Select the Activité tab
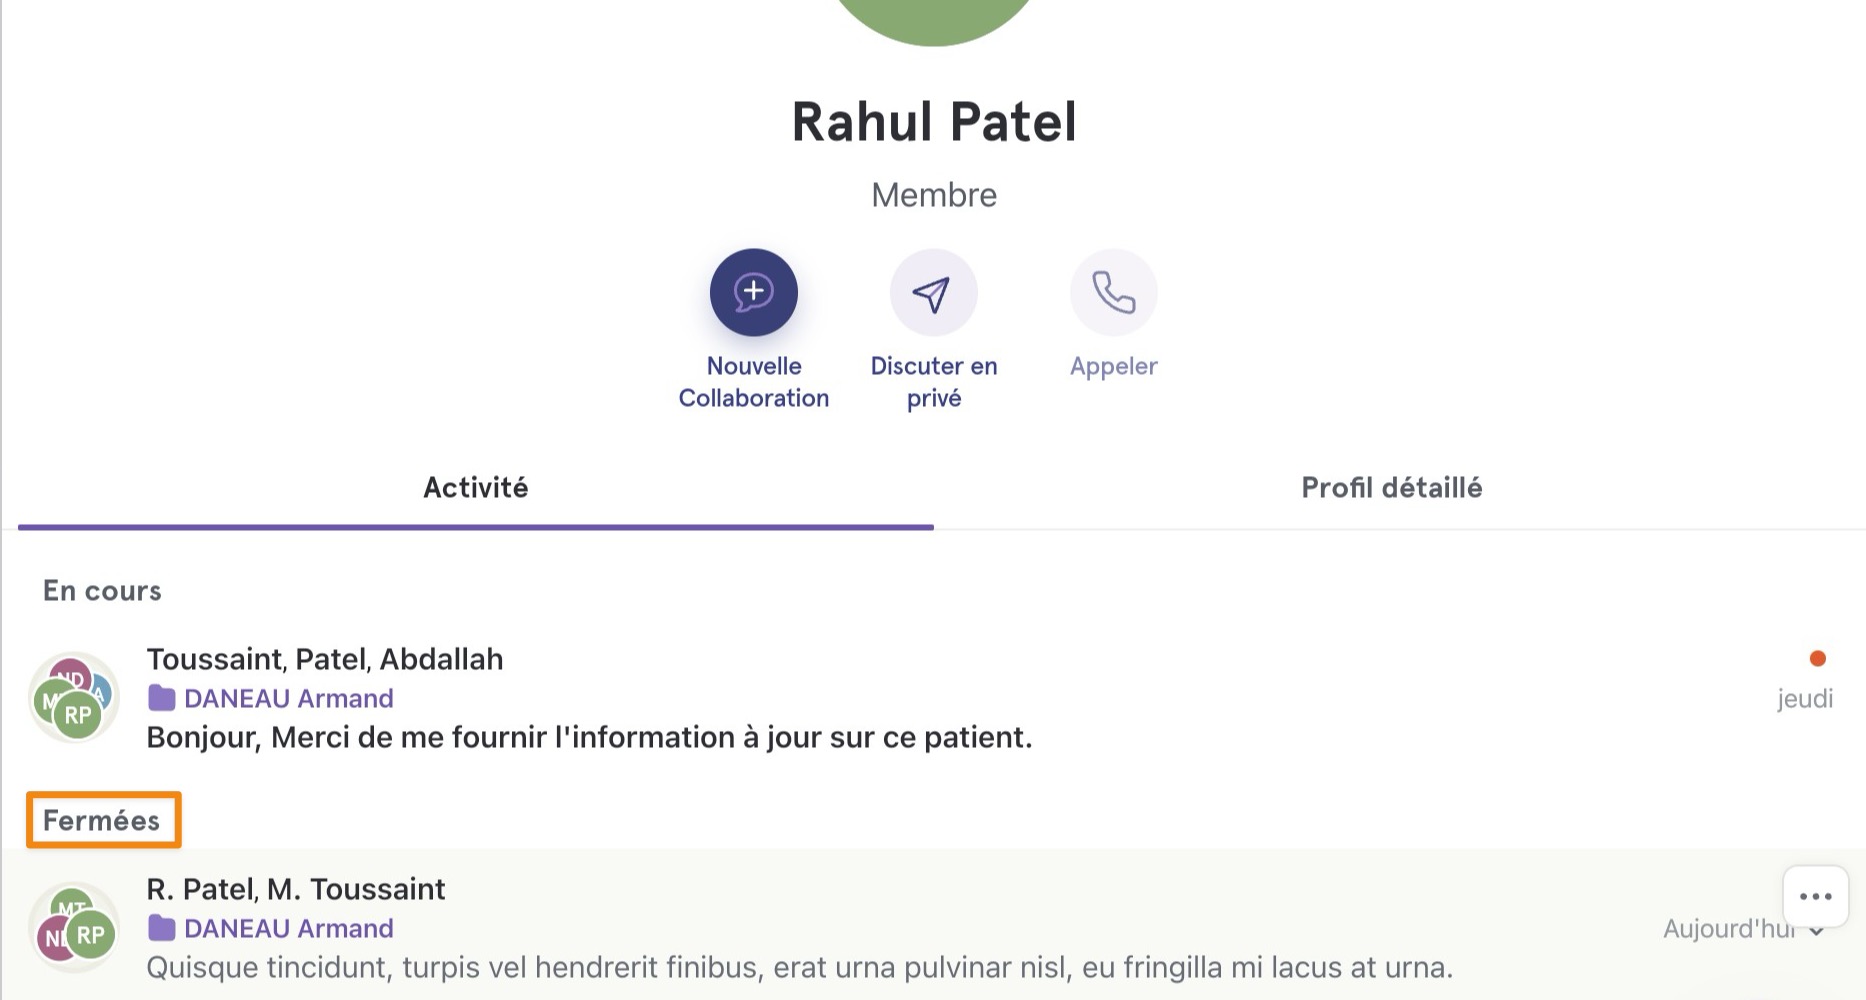1866x1000 pixels. (x=475, y=488)
